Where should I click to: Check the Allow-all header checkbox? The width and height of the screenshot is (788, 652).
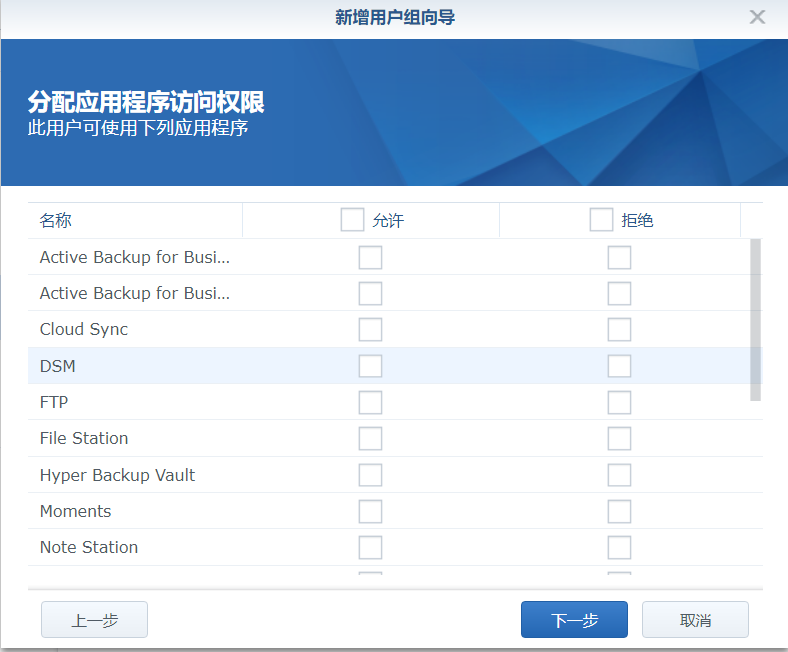pyautogui.click(x=352, y=220)
